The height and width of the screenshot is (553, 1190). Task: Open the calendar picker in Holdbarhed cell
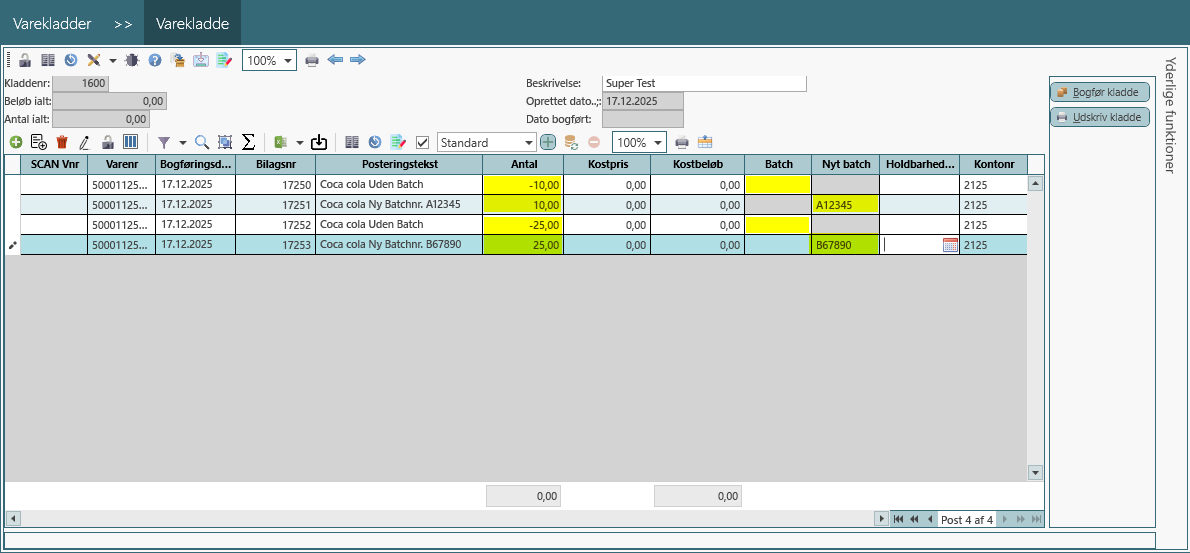click(x=950, y=244)
